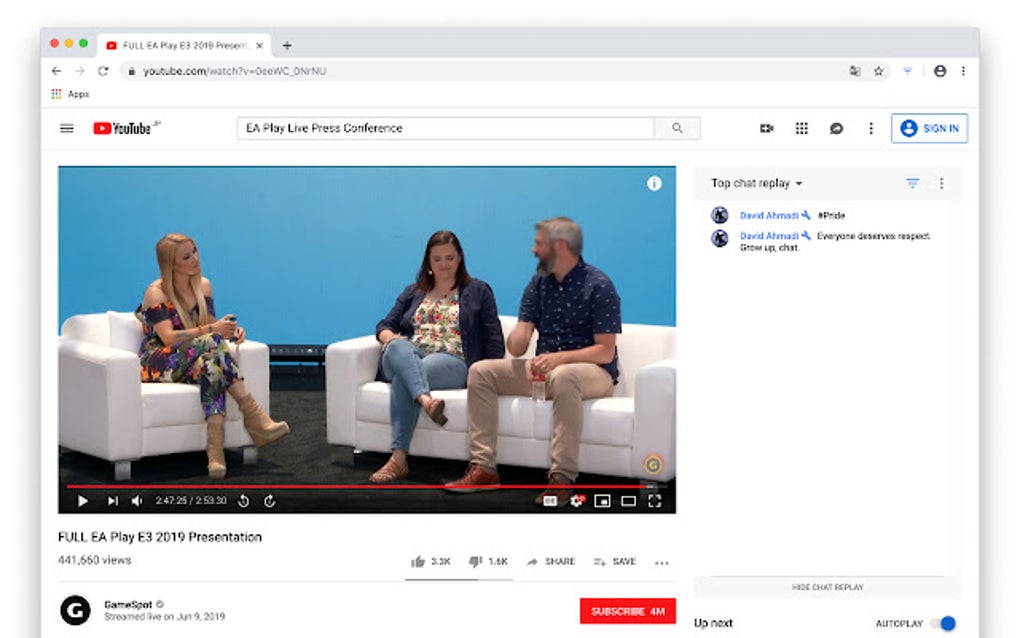
Task: Expand the Top chat replay dropdown
Action: (x=753, y=183)
